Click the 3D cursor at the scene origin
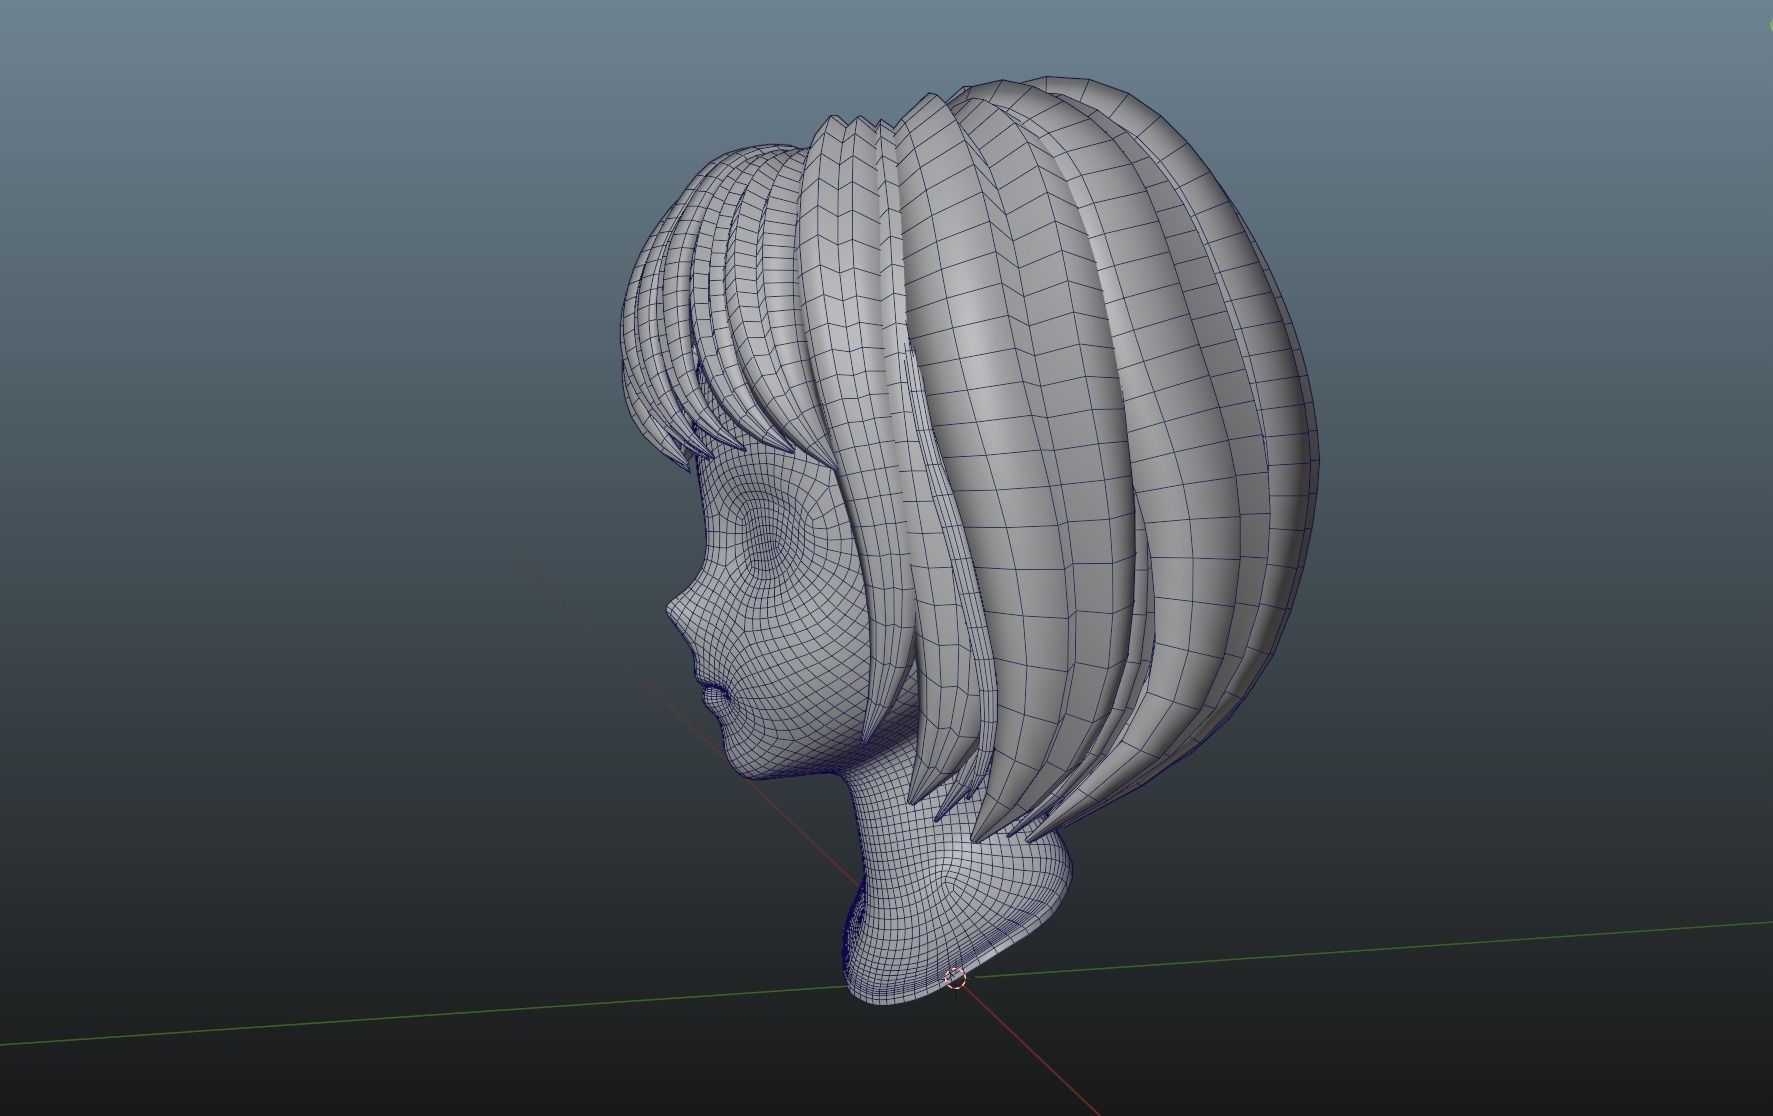Screen dimensions: 1773x1116 (954, 979)
